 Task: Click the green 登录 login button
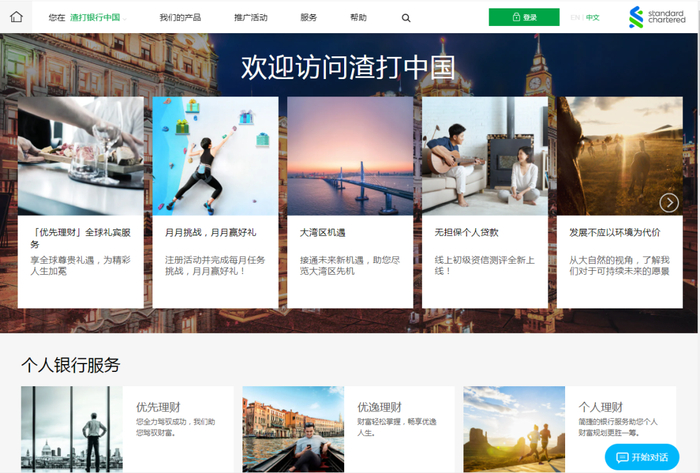[x=524, y=17]
